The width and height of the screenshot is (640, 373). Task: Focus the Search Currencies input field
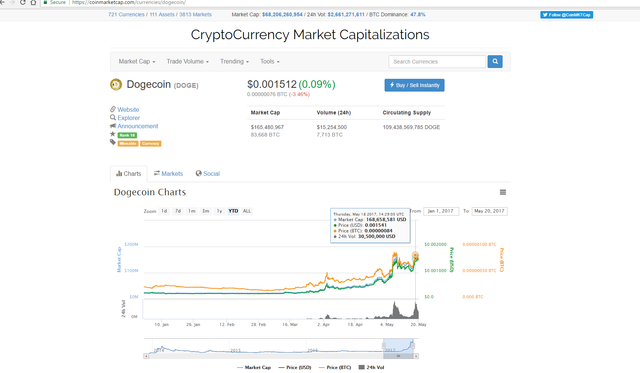[437, 62]
